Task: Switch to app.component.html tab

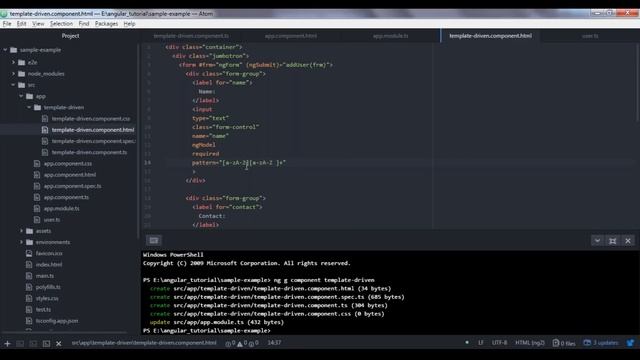Action: point(291,36)
